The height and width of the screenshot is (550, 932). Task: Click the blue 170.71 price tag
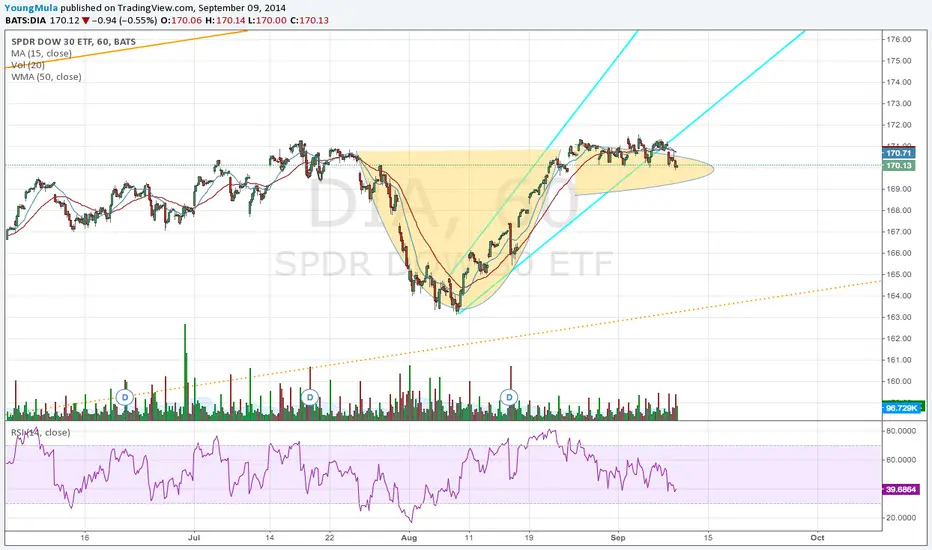pyautogui.click(x=898, y=153)
